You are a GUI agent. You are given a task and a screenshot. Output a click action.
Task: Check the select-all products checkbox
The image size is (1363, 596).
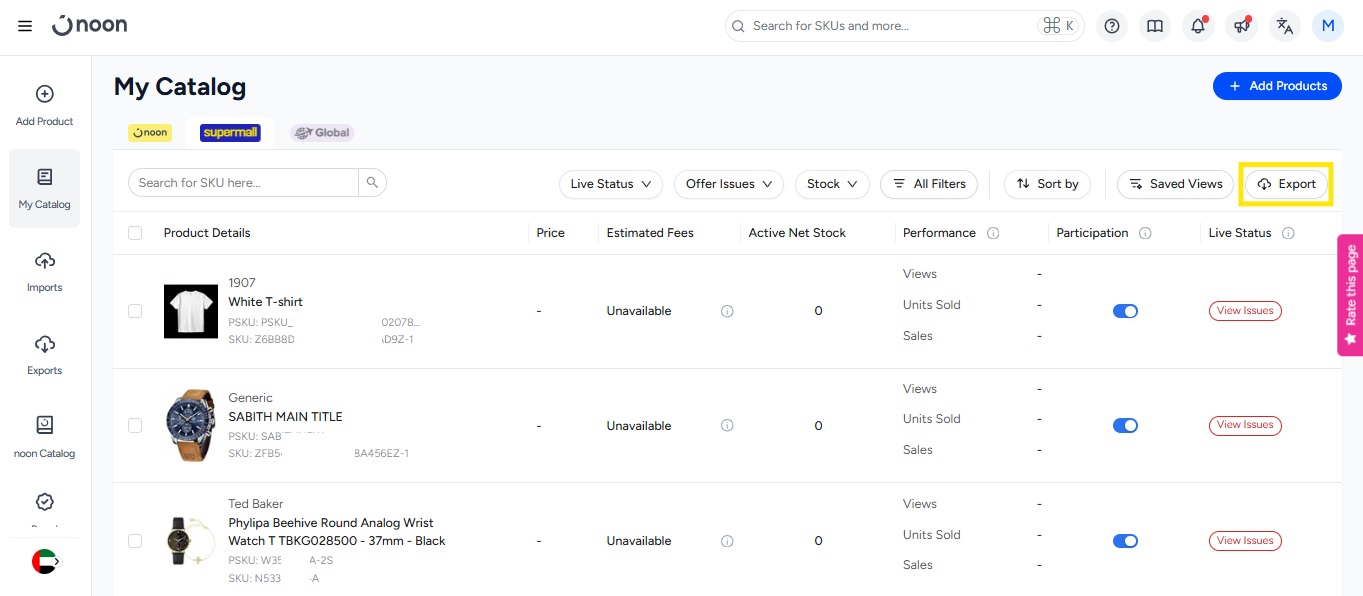tap(135, 233)
